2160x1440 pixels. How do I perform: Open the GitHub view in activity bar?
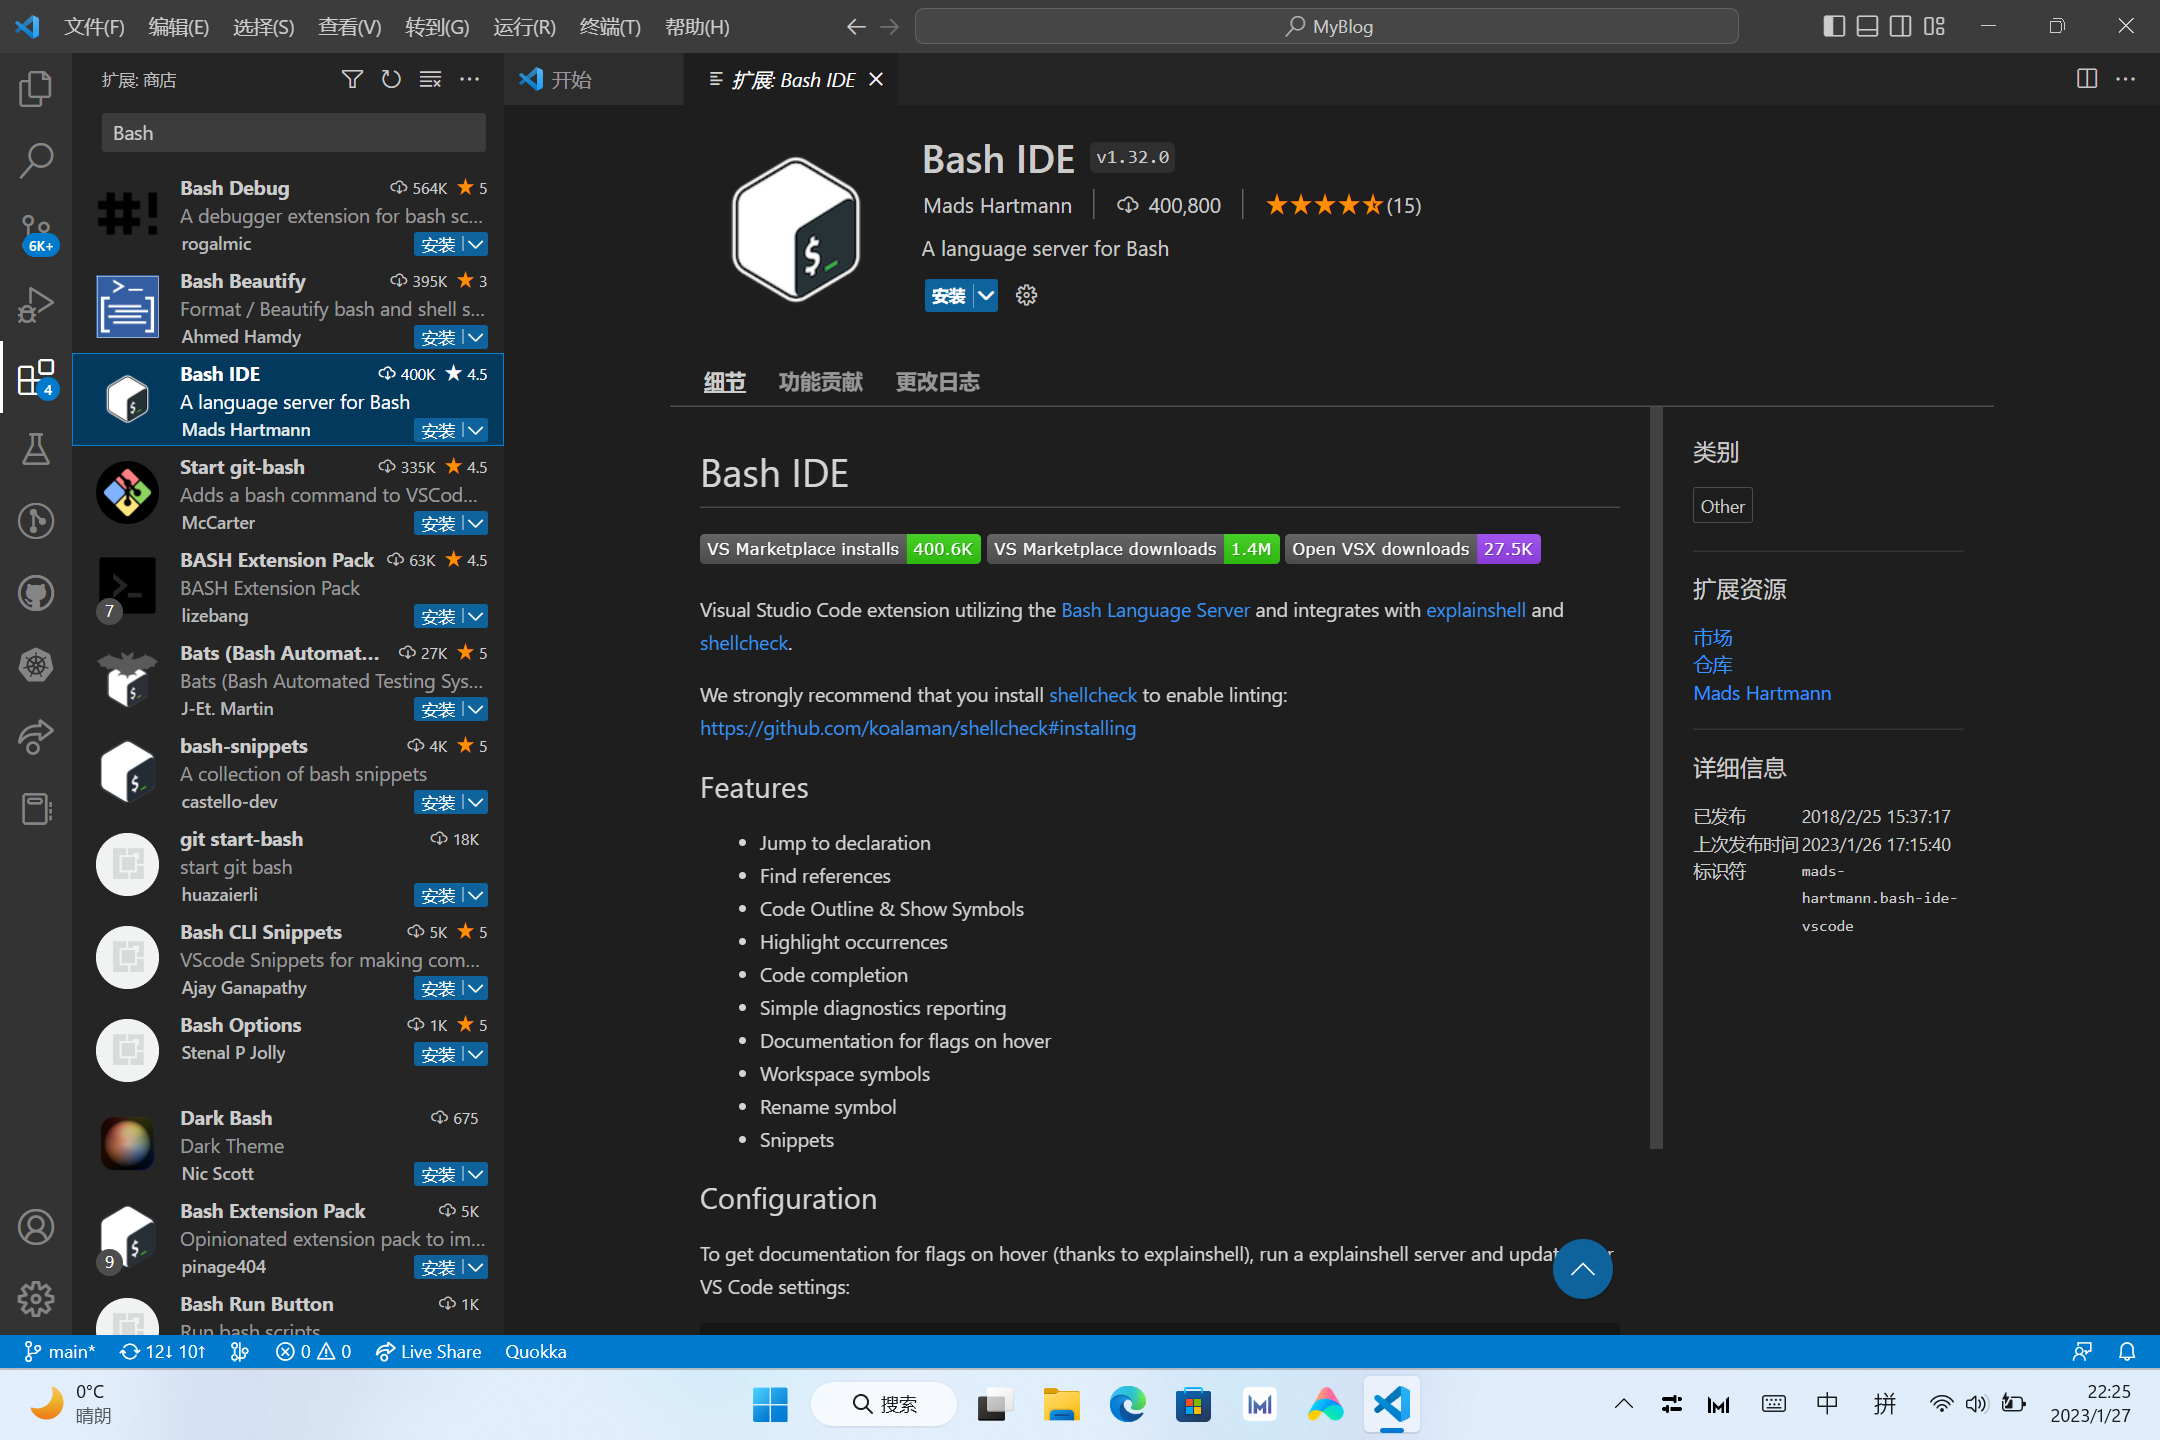point(36,593)
